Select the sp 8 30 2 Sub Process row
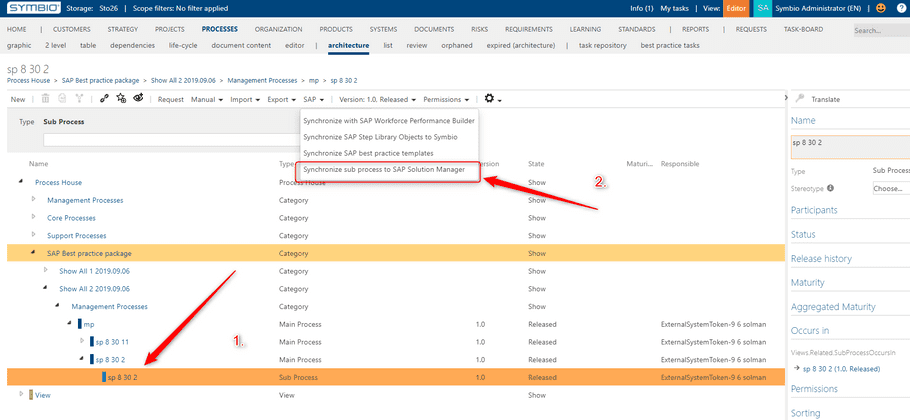 tap(396, 377)
